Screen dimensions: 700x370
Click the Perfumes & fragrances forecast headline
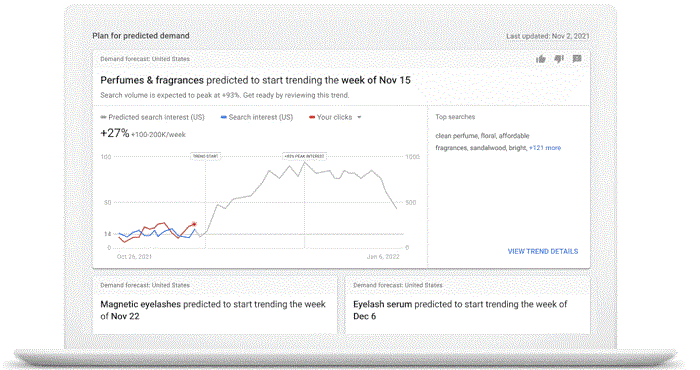[x=255, y=80]
